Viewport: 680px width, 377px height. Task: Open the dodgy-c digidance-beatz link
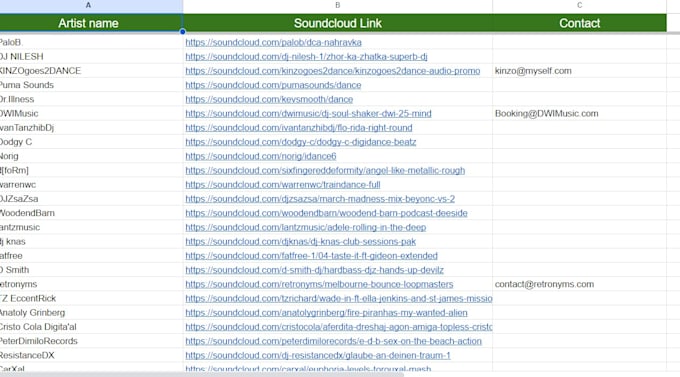[301, 142]
